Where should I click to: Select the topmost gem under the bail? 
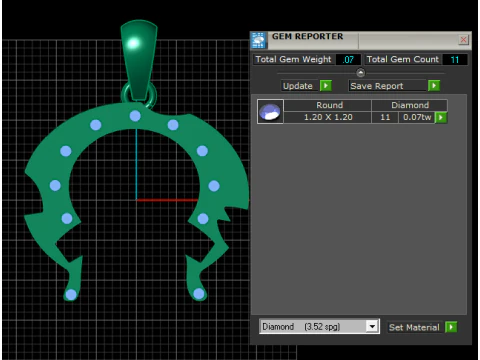pyautogui.click(x=135, y=116)
